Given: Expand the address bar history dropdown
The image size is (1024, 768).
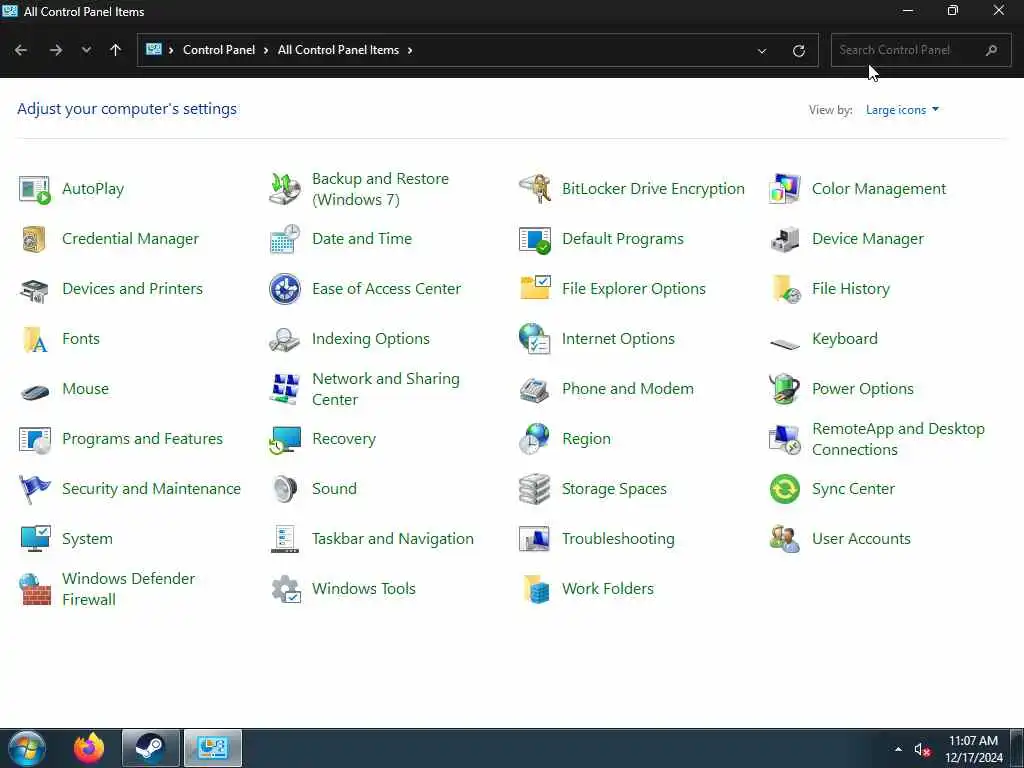Looking at the screenshot, I should coord(761,51).
